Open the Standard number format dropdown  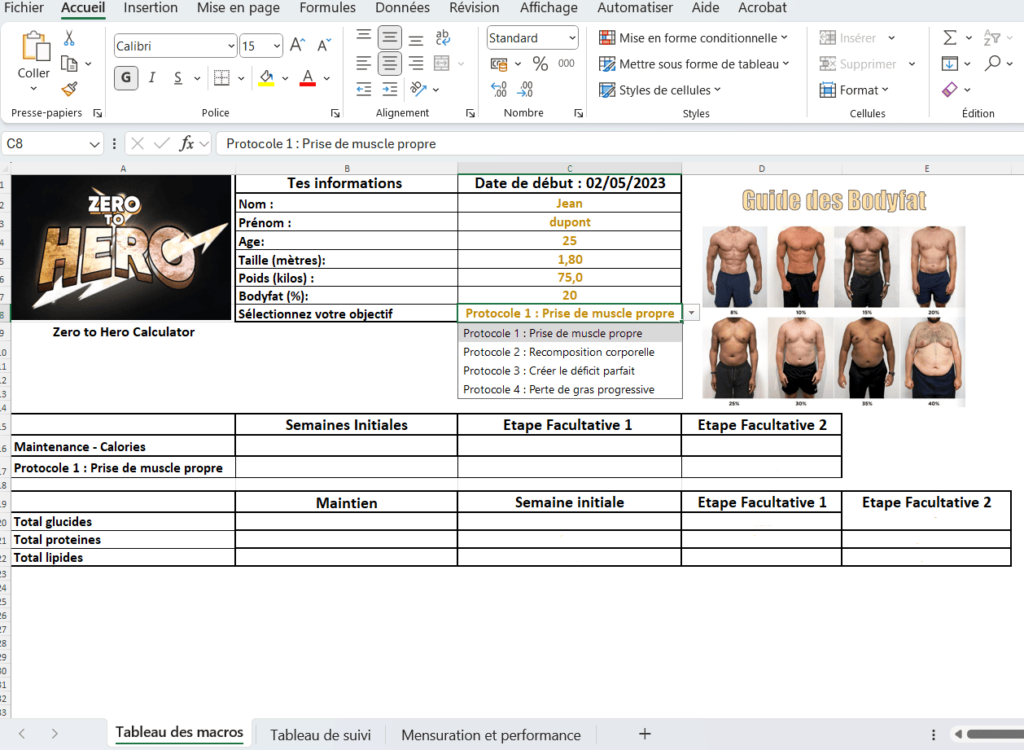(572, 38)
